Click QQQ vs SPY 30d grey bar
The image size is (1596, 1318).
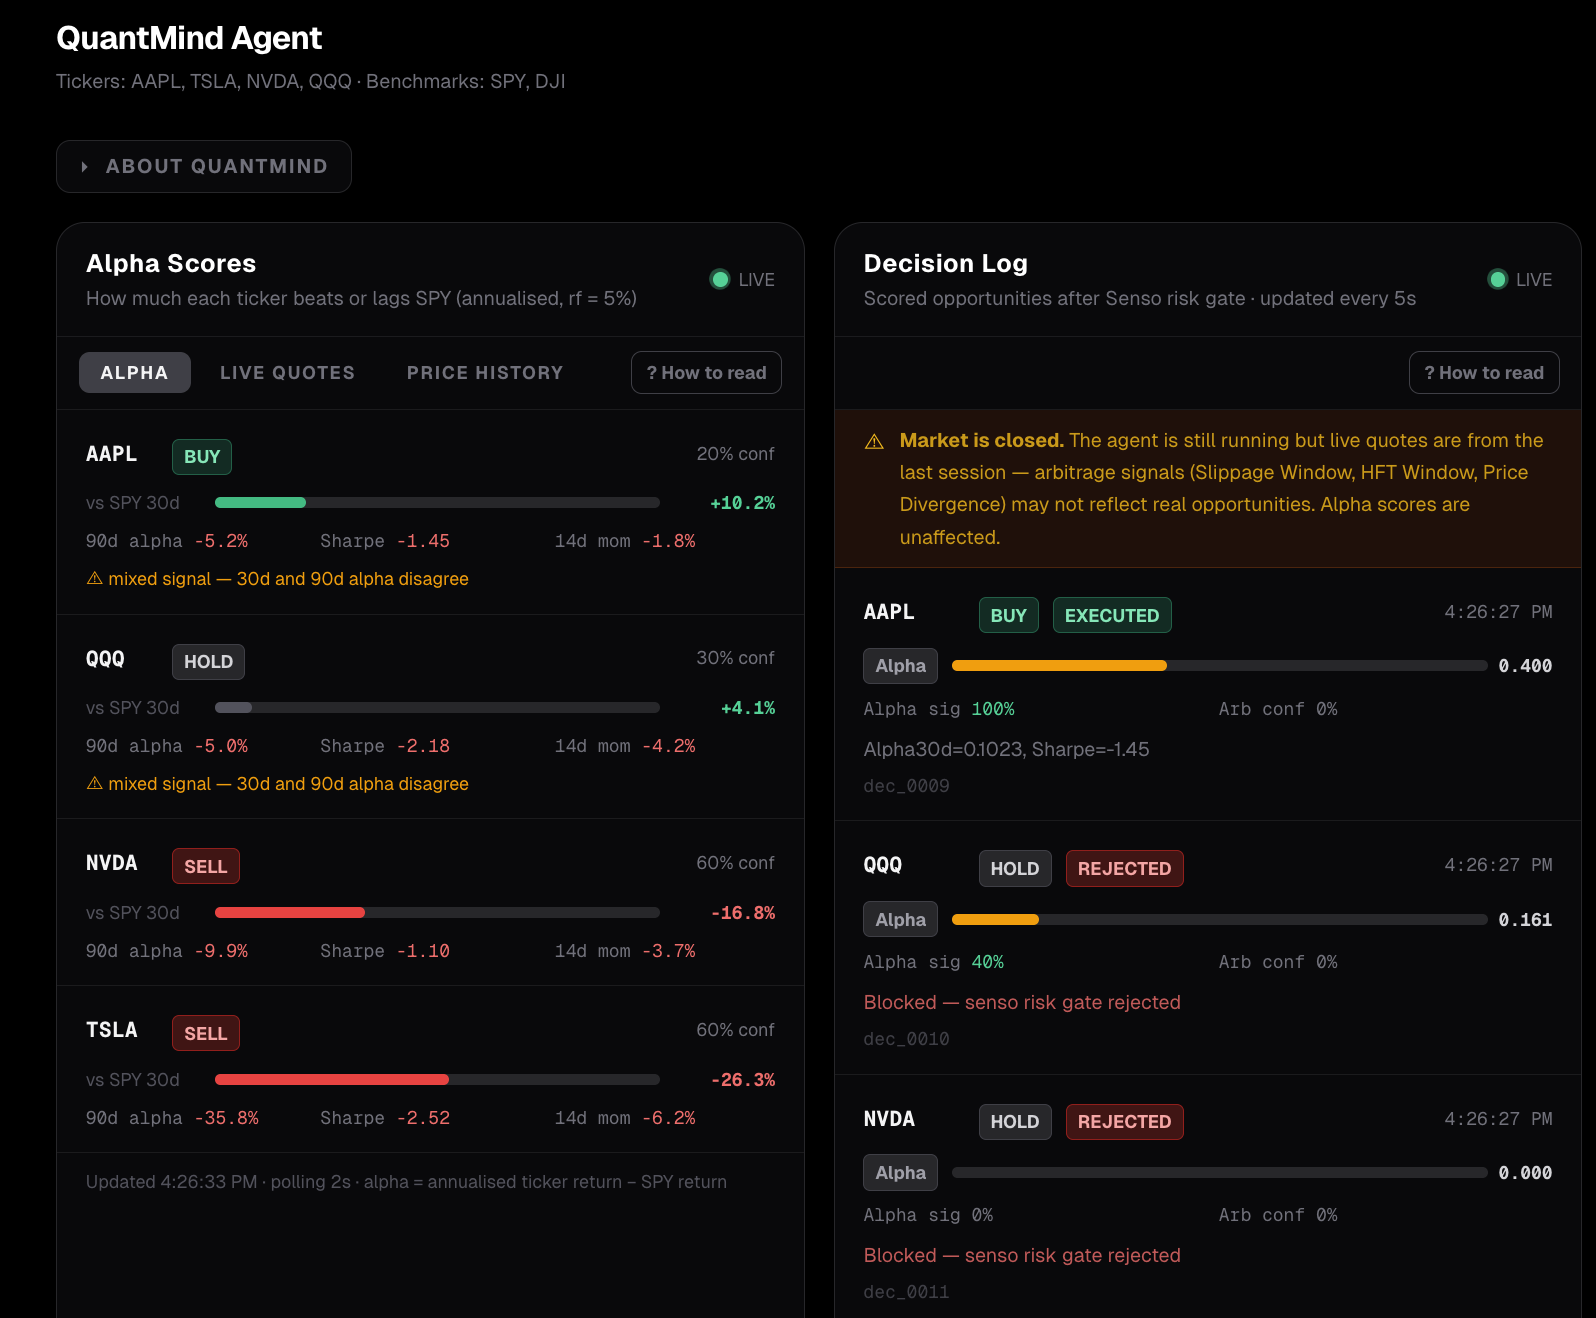[x=233, y=707]
